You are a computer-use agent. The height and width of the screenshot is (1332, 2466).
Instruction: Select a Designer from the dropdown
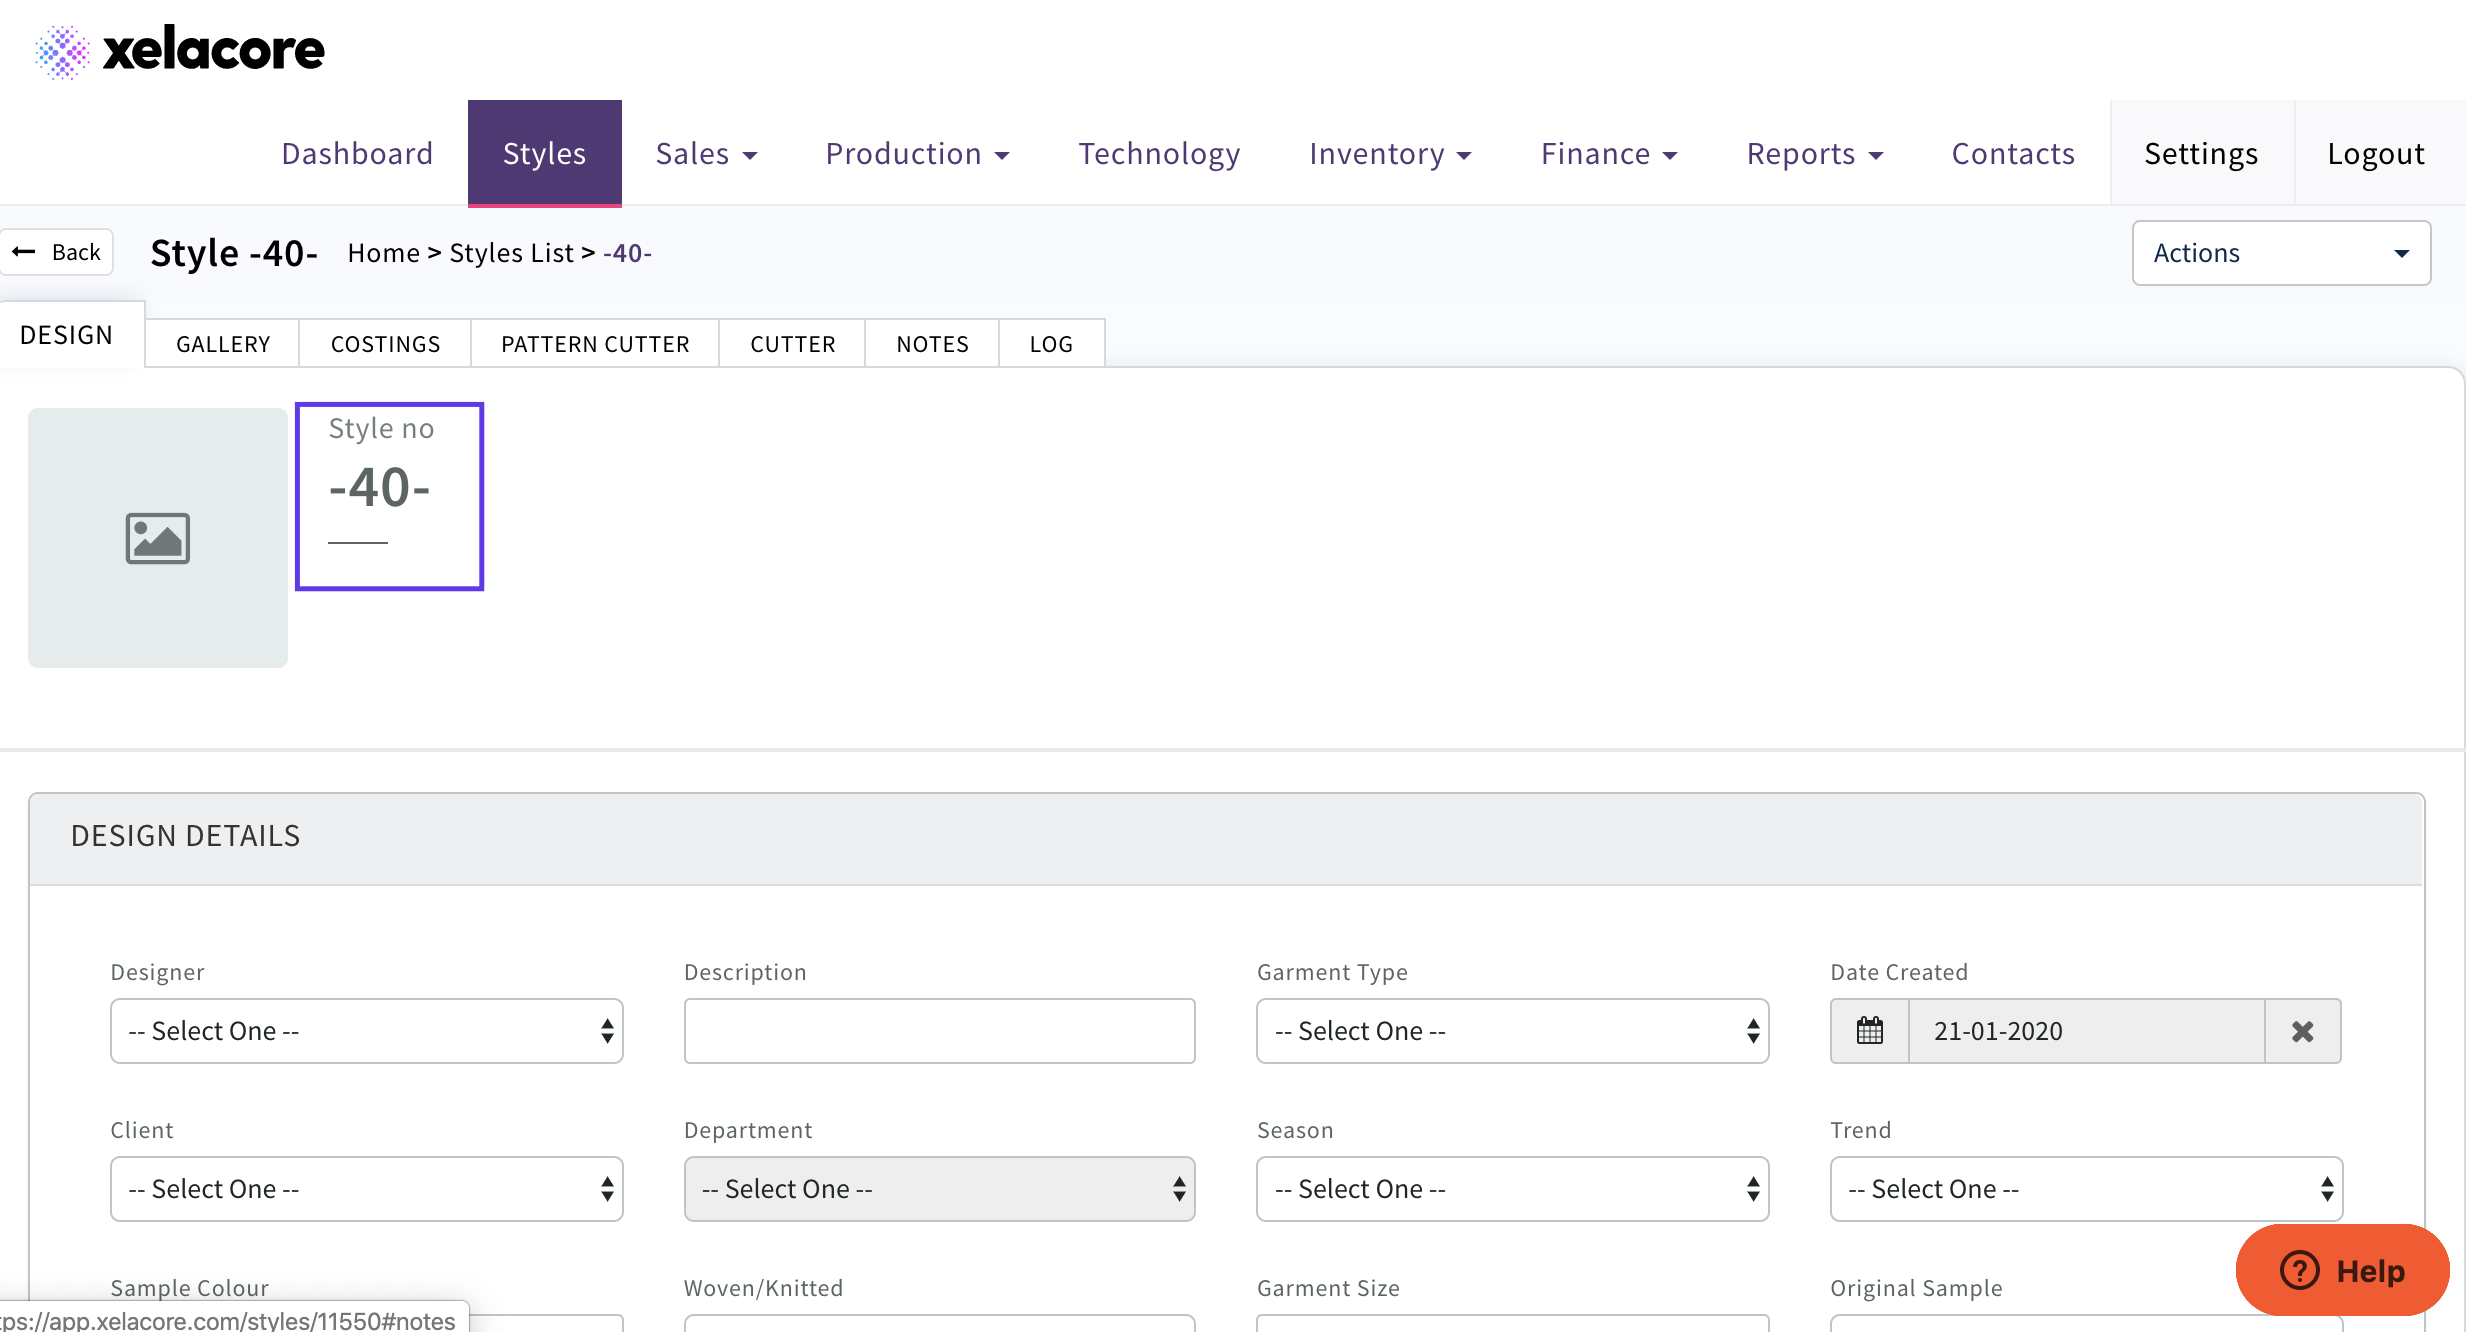366,1031
